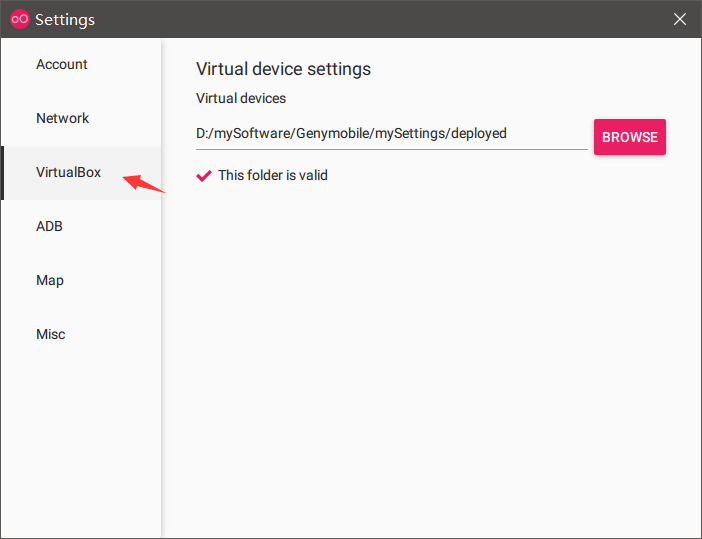
Task: Switch to the Network settings tab
Action: click(x=81, y=119)
